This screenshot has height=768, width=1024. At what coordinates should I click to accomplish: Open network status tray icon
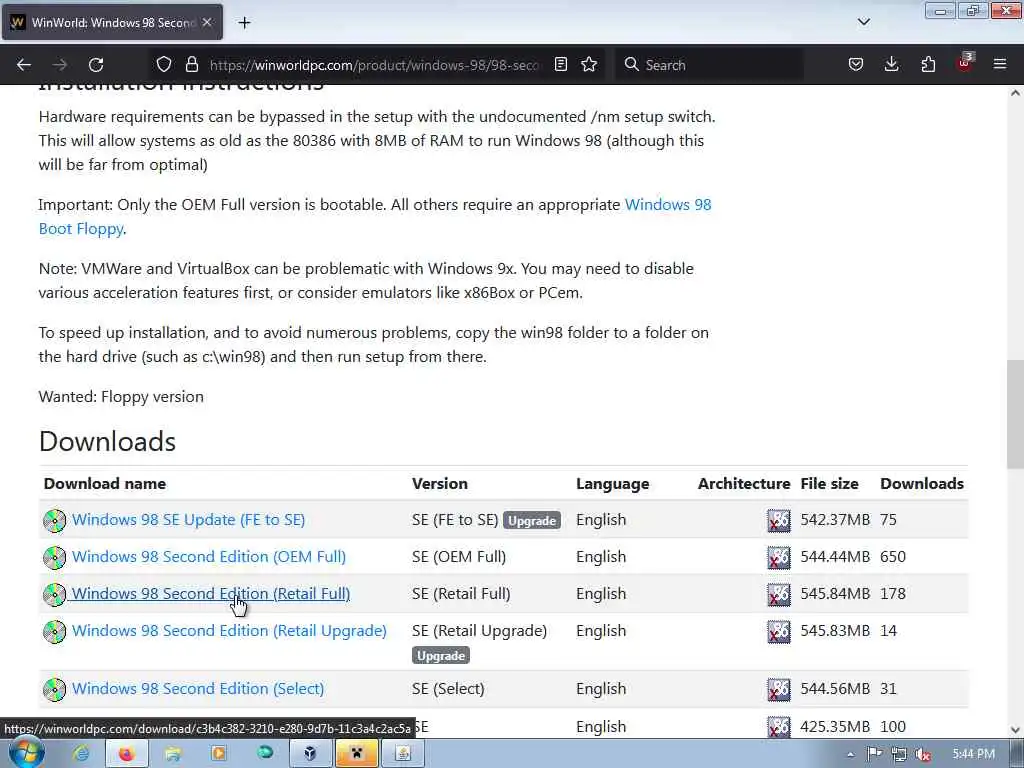[899, 754]
